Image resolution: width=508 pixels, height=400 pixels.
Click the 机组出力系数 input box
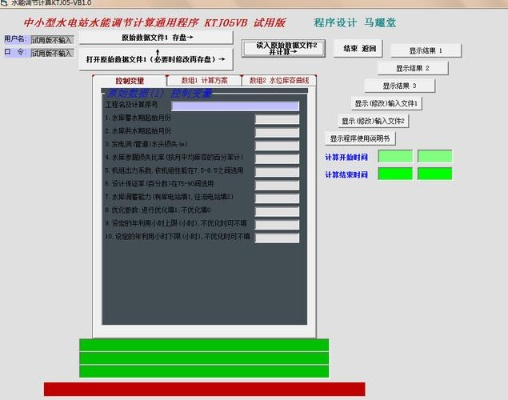[x=277, y=172]
